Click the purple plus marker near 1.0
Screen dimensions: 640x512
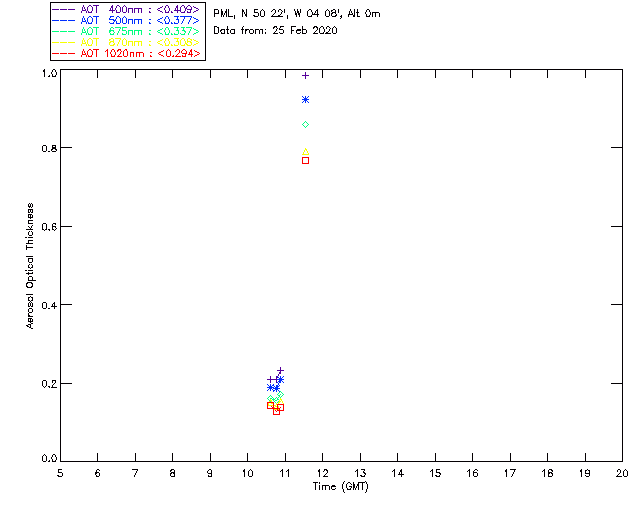tap(305, 76)
